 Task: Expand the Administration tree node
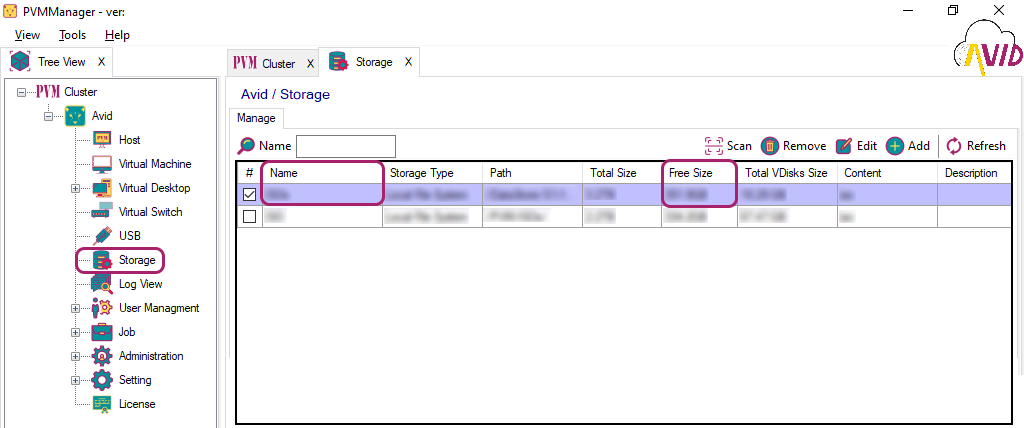75,356
